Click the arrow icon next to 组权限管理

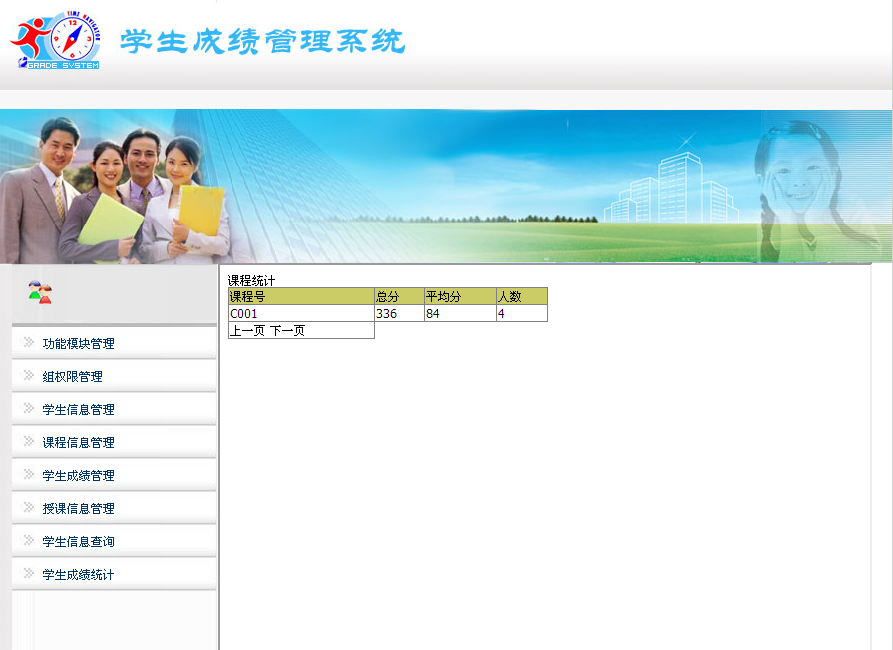(x=28, y=376)
